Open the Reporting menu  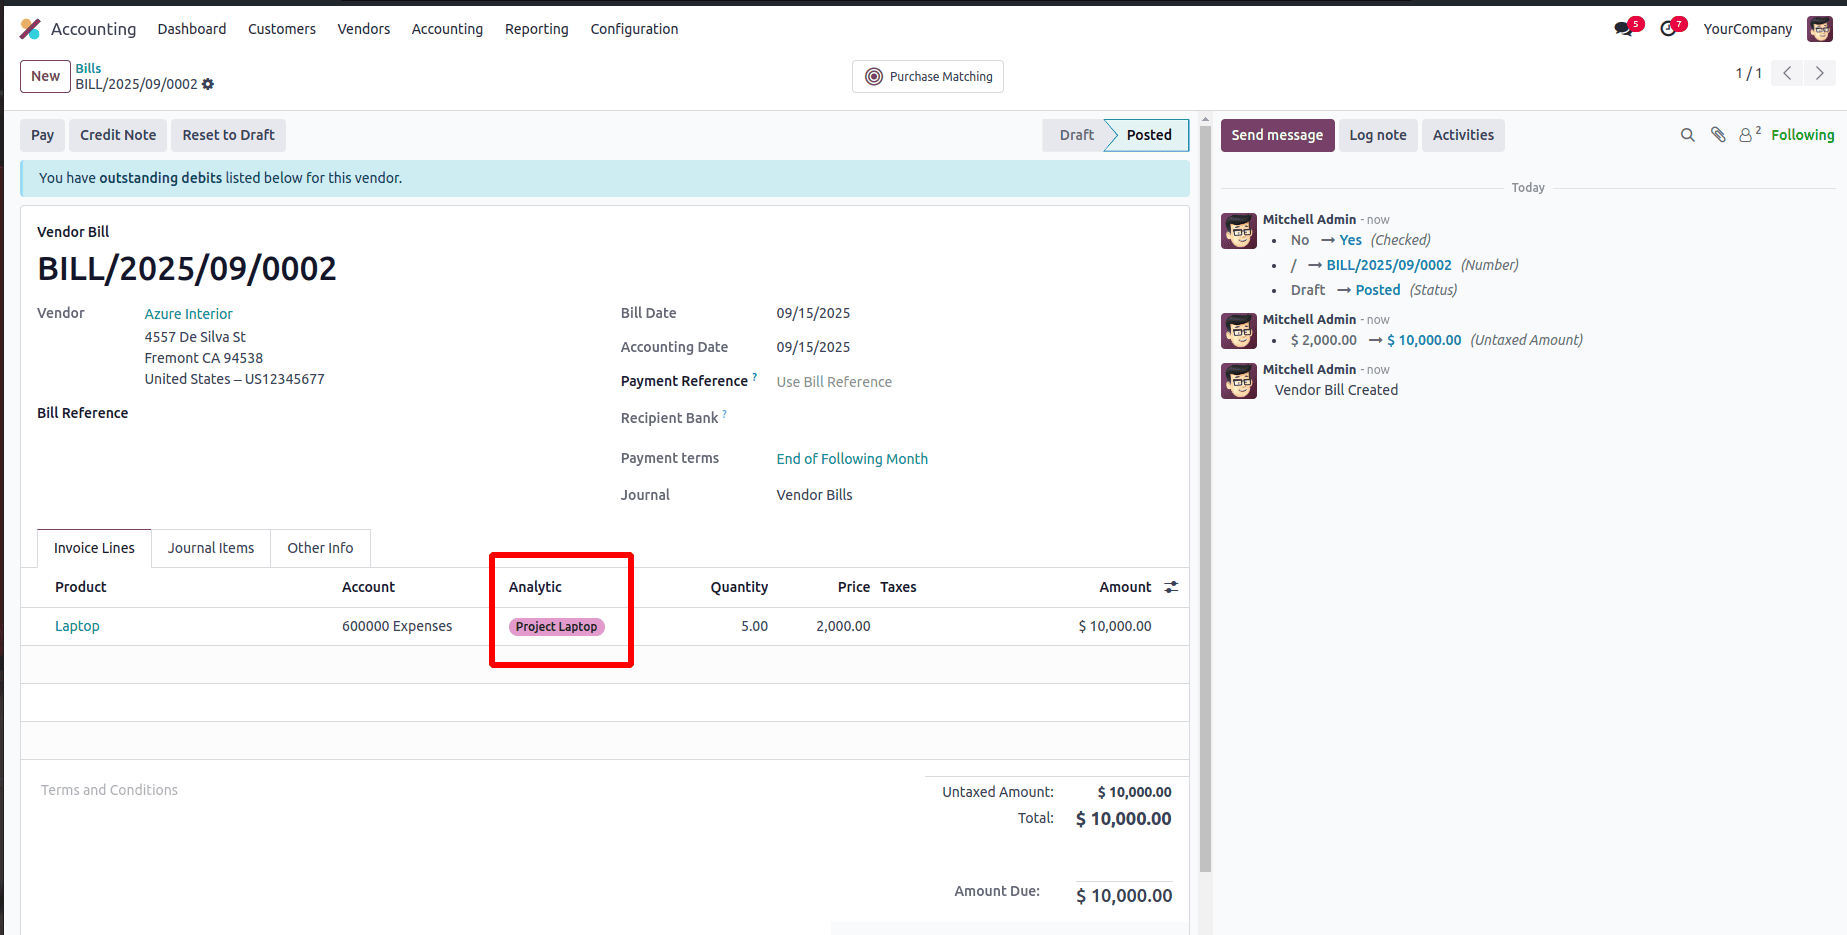[x=537, y=29]
